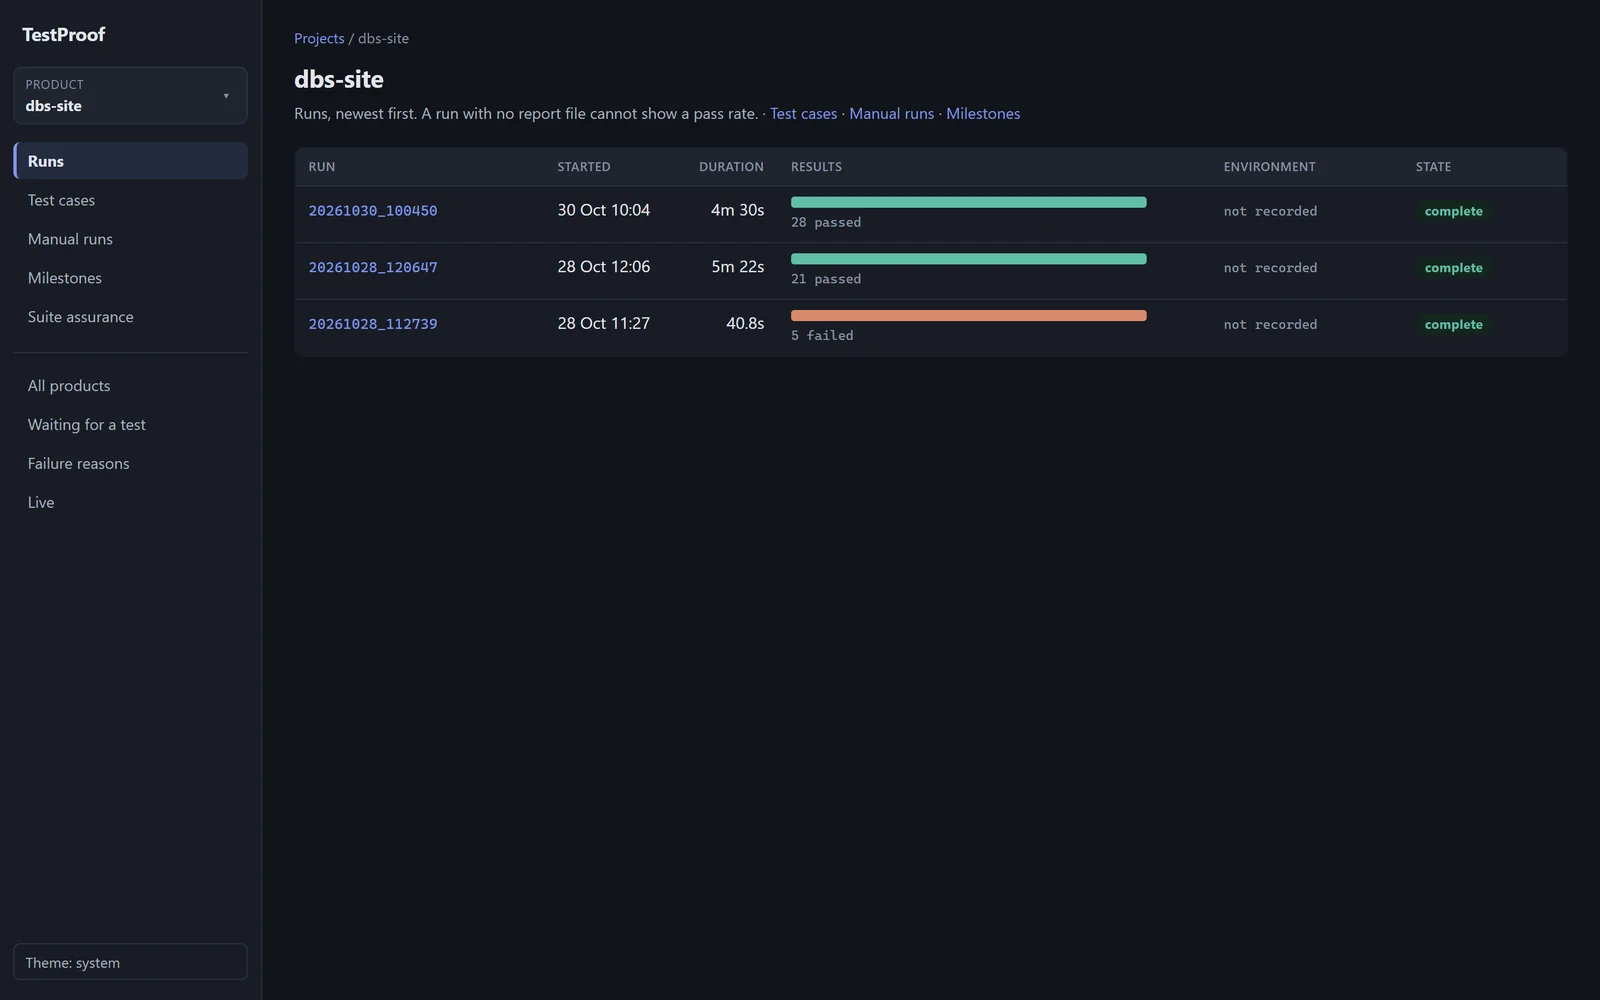The height and width of the screenshot is (1000, 1600).
Task: Follow the Projects breadcrumb link
Action: [319, 38]
